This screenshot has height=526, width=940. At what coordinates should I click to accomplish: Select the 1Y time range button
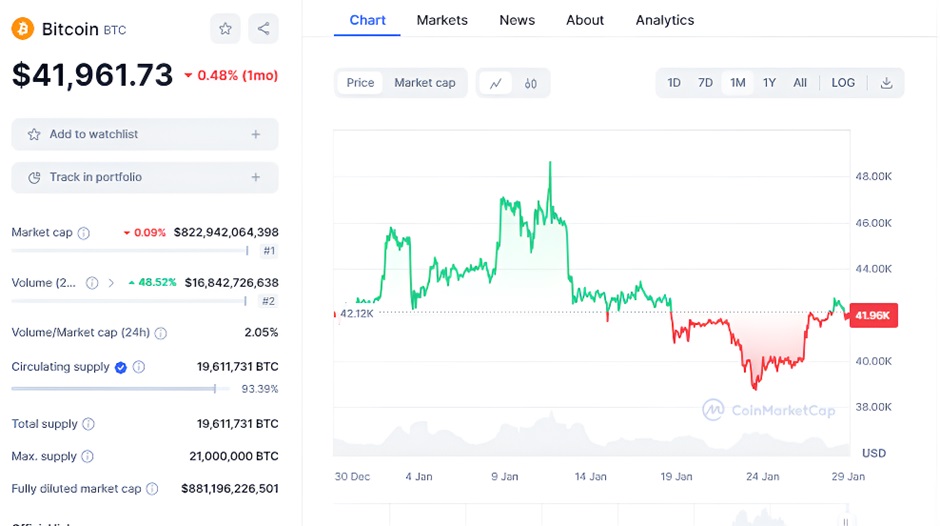(x=769, y=83)
